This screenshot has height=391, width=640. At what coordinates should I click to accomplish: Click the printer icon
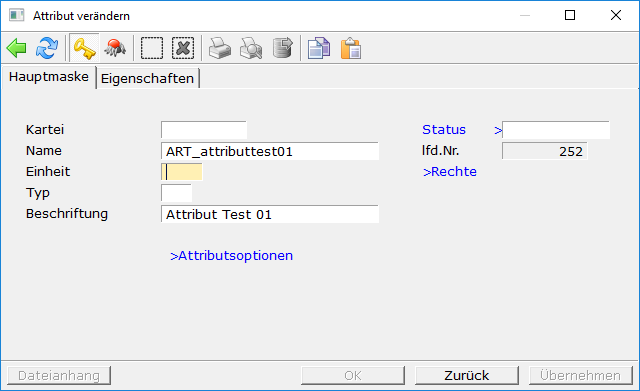pos(220,48)
